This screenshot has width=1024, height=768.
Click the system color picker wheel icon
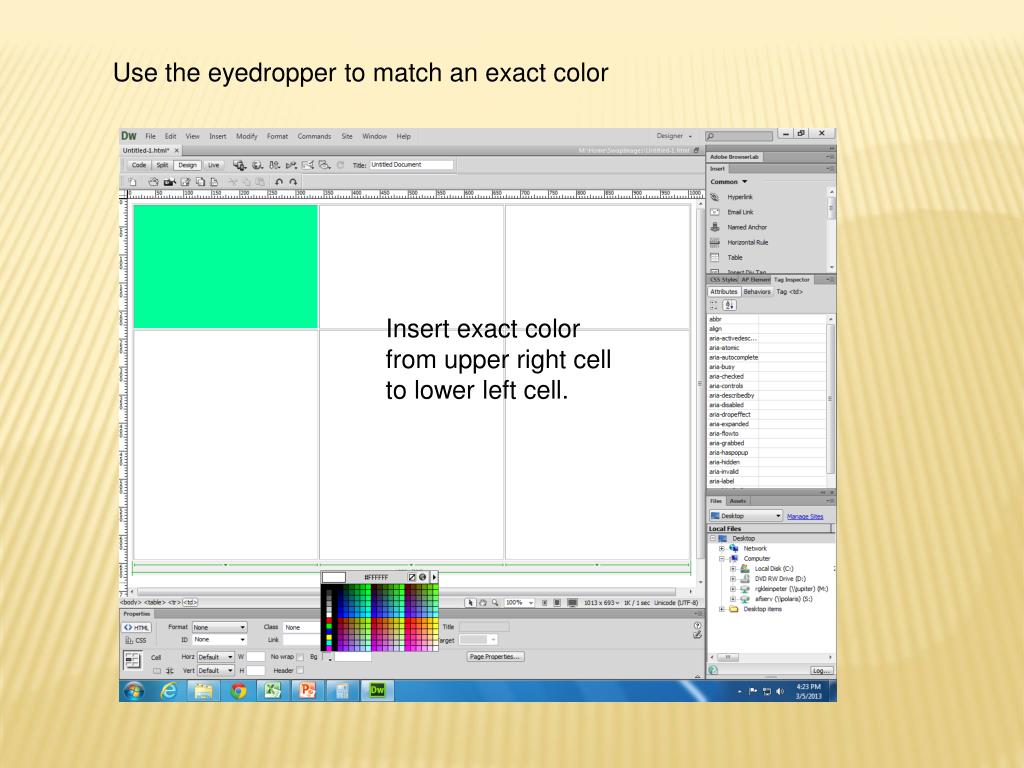[x=423, y=577]
